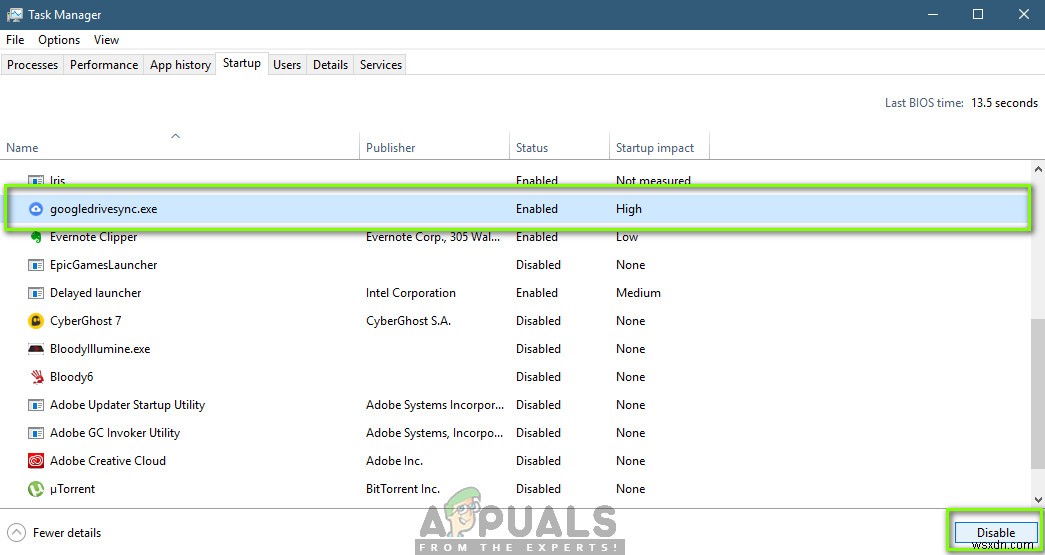The image size is (1045, 555).
Task: Select Adobe GC Invoker Utility entry
Action: click(115, 432)
